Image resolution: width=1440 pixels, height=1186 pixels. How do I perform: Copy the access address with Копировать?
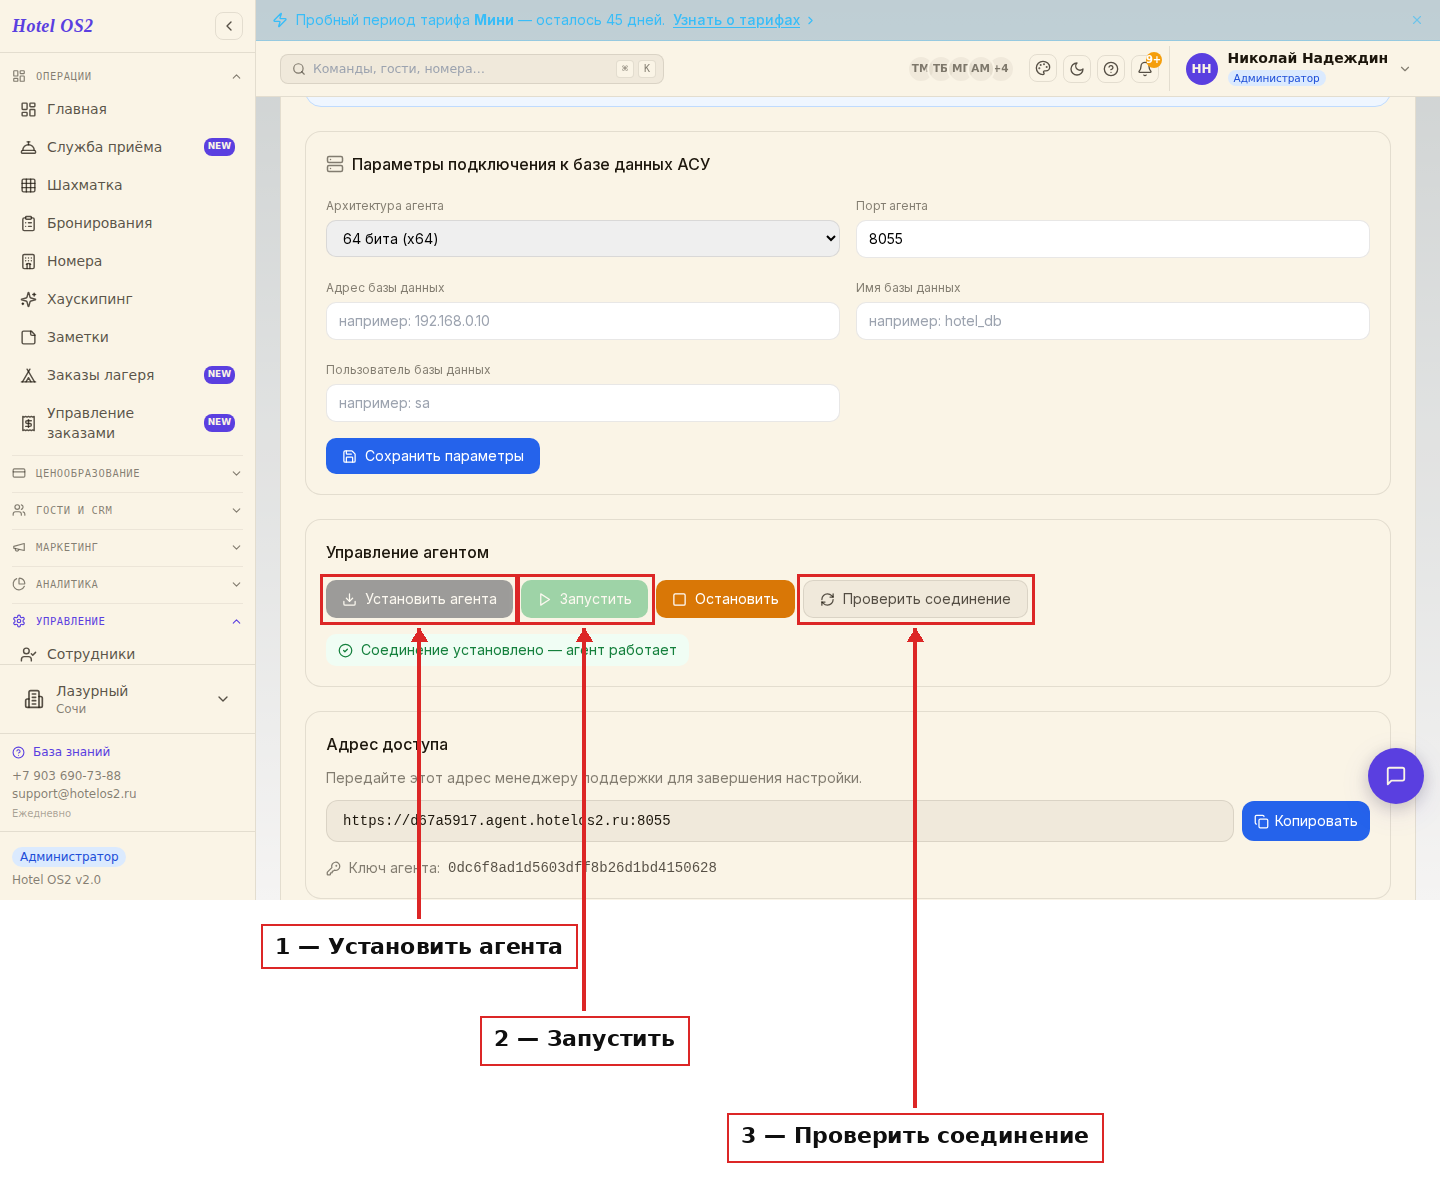click(1306, 821)
